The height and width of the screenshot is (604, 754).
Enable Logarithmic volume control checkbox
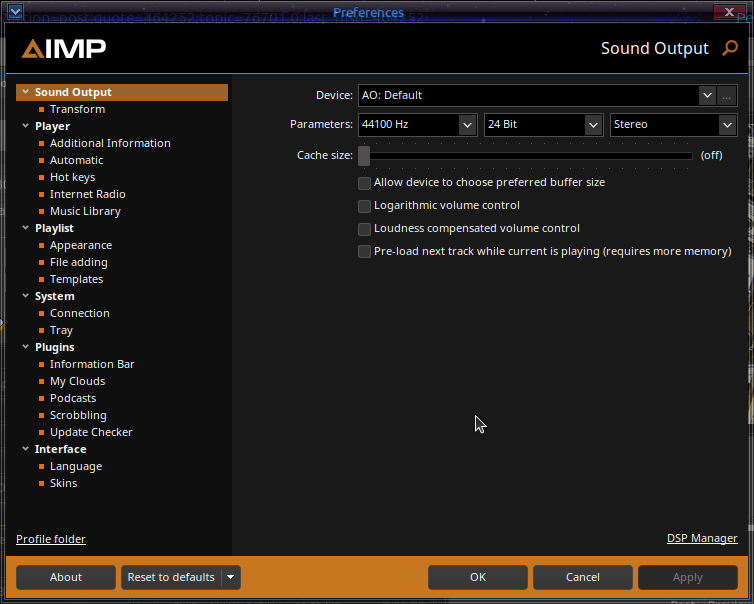[365, 206]
